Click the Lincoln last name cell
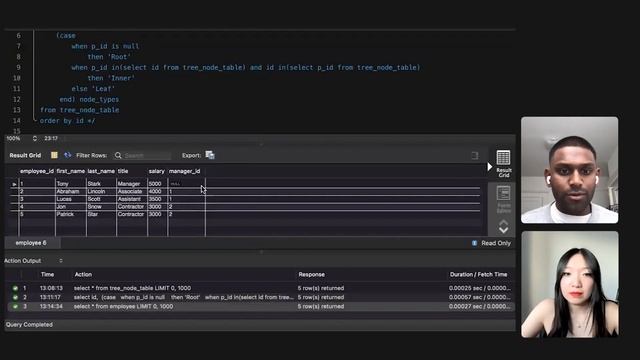 click(101, 191)
